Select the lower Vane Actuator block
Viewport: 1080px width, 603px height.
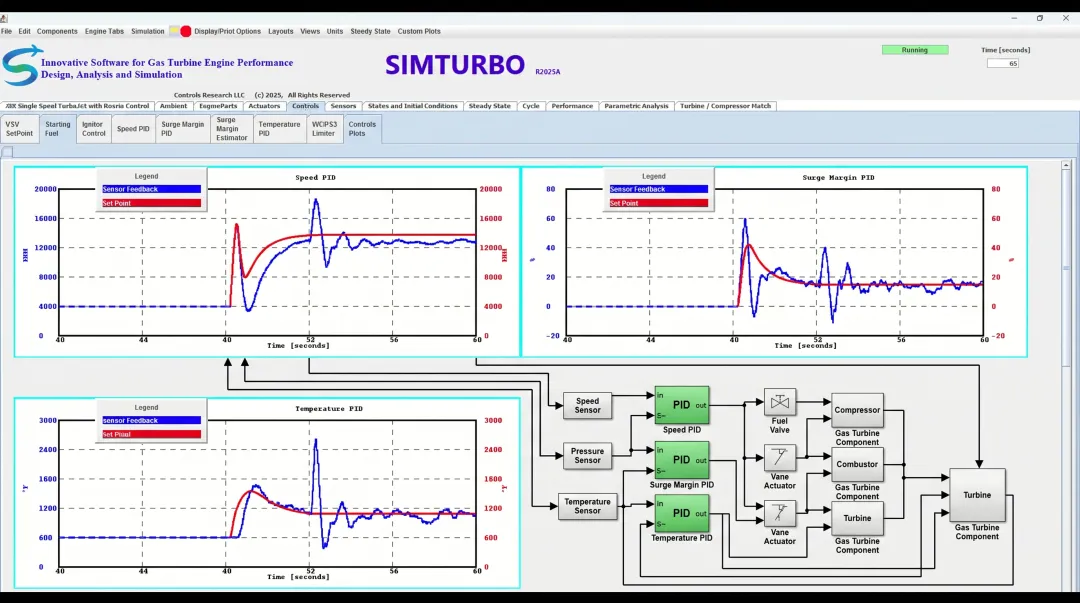tap(780, 513)
